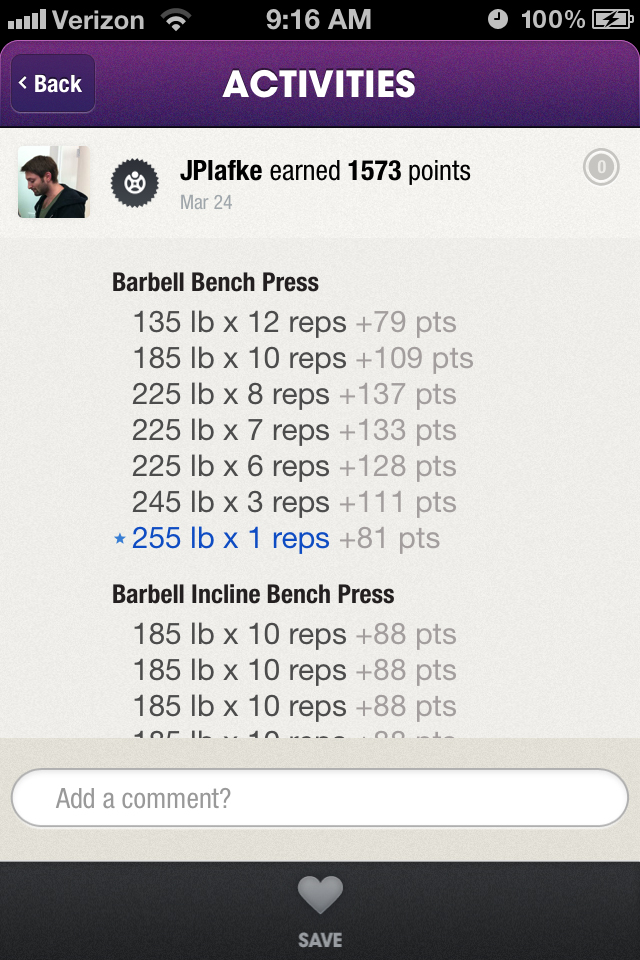Click the battery icon in status bar

(611, 19)
